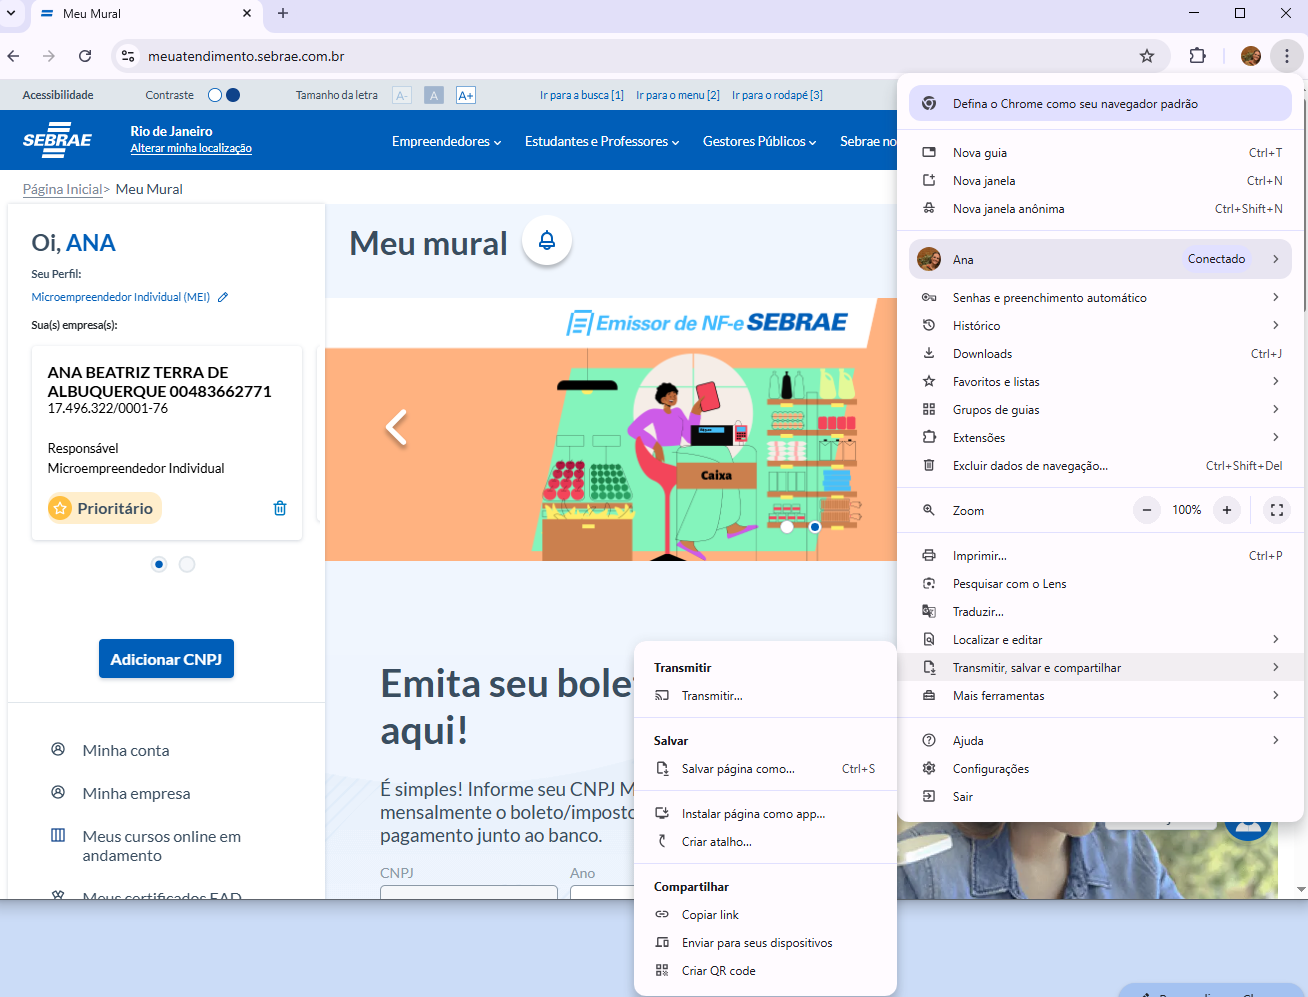Image resolution: width=1308 pixels, height=997 pixels.
Task: Click Ir para o rodapé link
Action: [777, 95]
